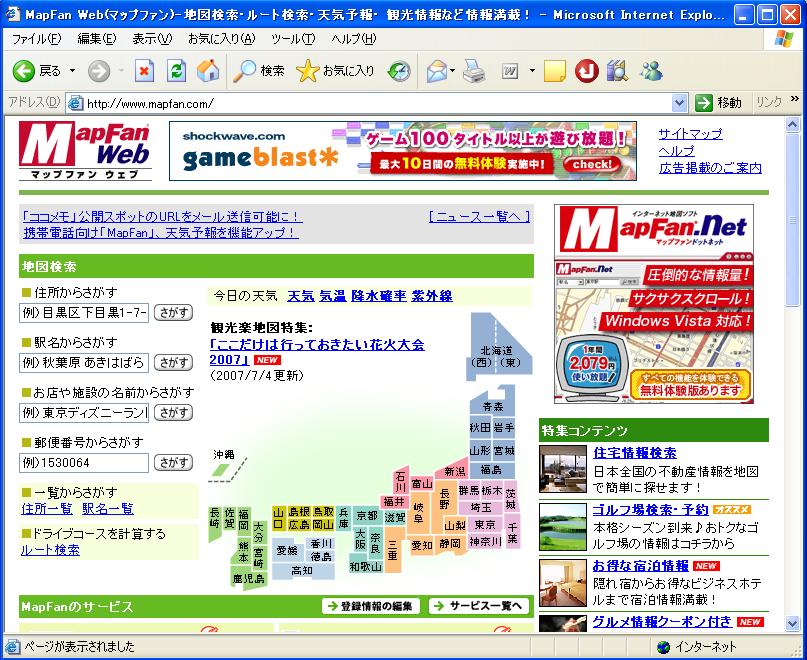Open the ヘルプ(H) menu

(354, 39)
